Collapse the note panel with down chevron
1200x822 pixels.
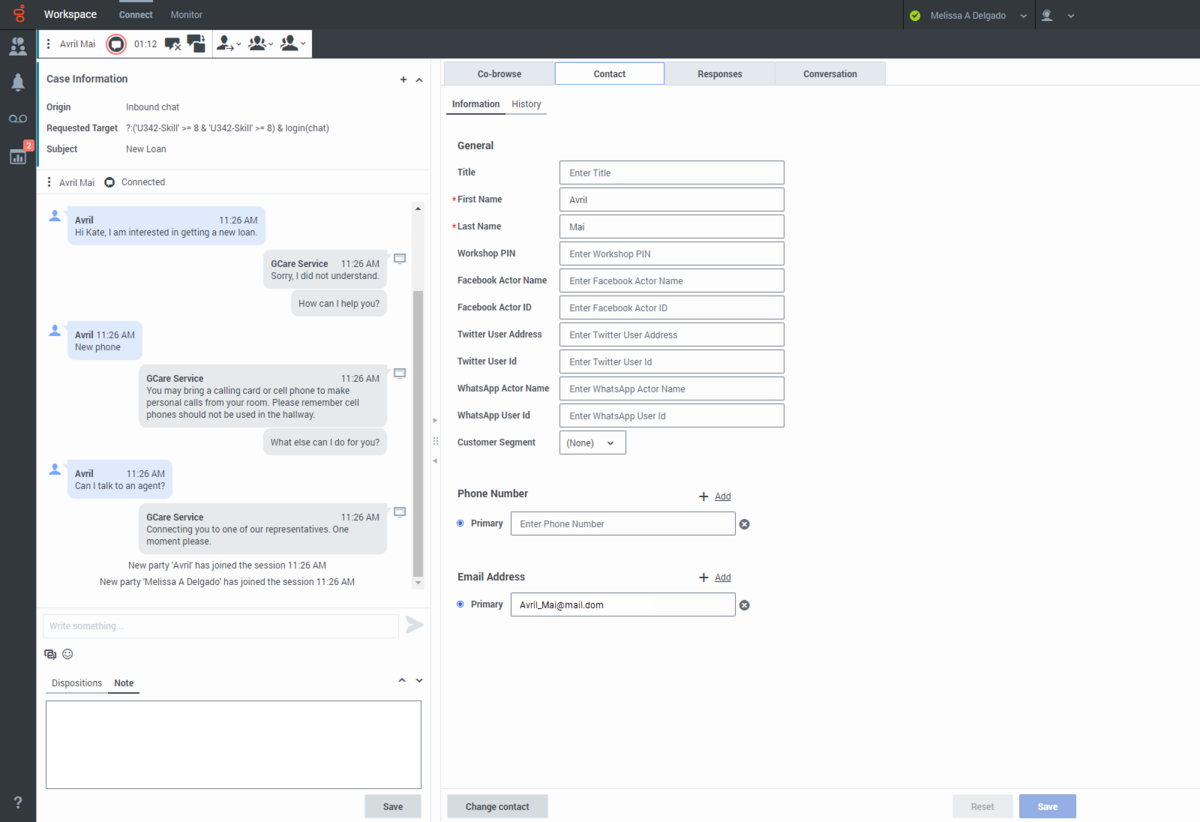(x=419, y=680)
